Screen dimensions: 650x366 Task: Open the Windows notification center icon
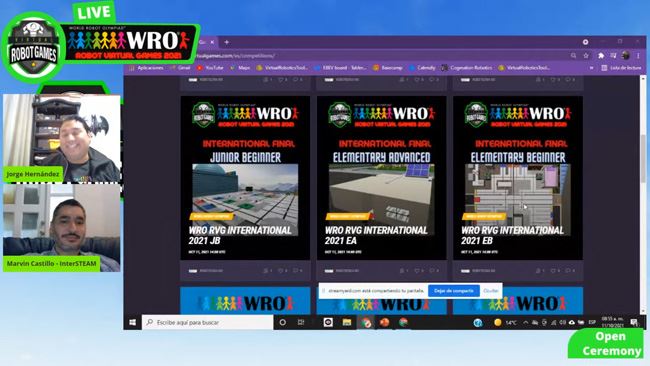[x=634, y=322]
